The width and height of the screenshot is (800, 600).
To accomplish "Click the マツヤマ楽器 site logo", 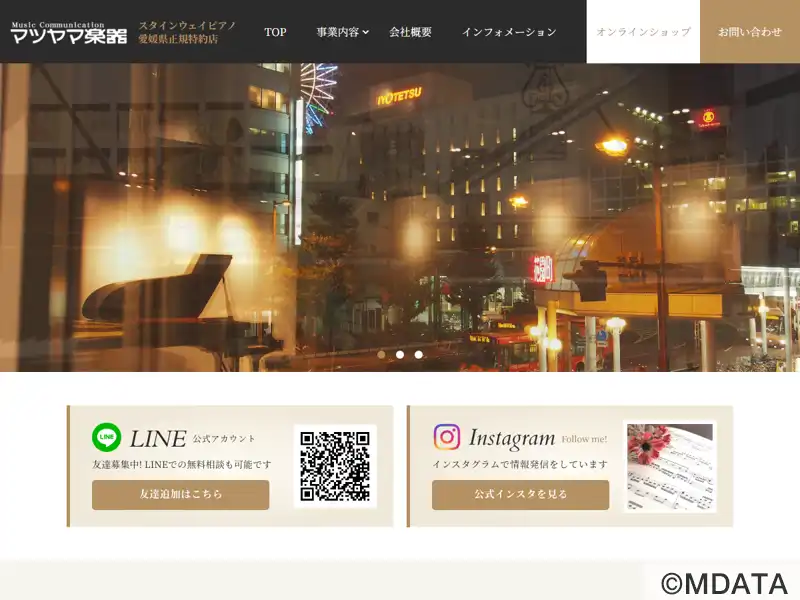I will (69, 32).
